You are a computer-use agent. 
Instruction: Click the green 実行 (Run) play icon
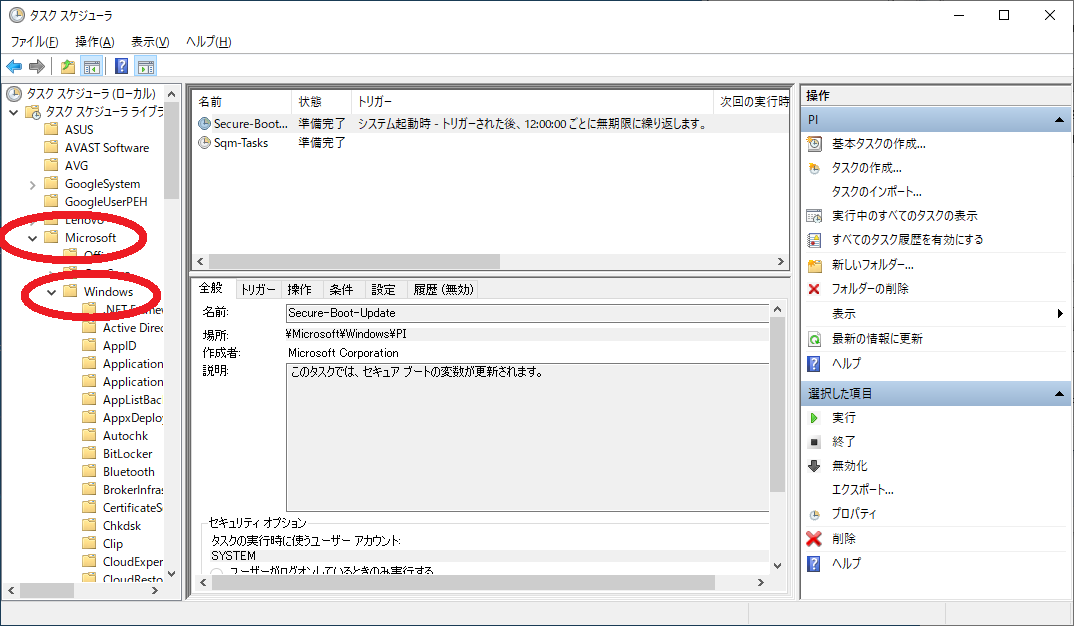[814, 417]
